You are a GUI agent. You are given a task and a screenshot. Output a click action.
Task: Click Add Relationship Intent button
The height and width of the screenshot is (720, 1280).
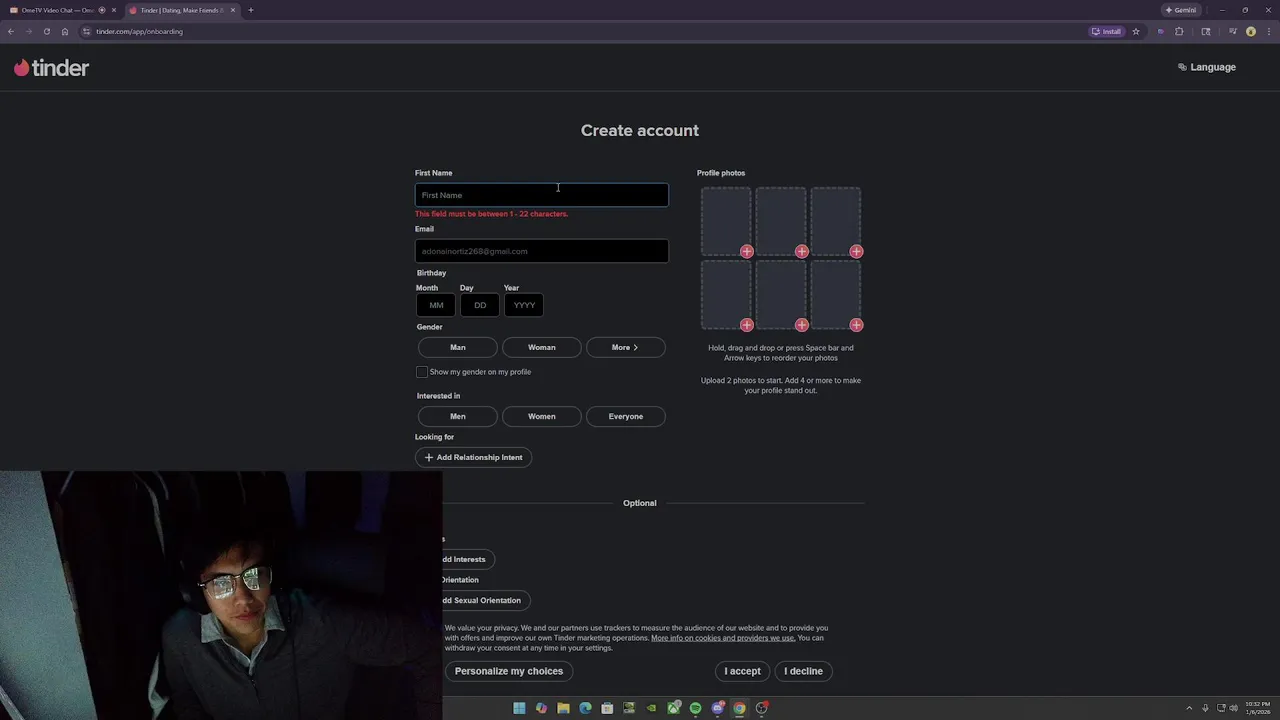click(474, 457)
